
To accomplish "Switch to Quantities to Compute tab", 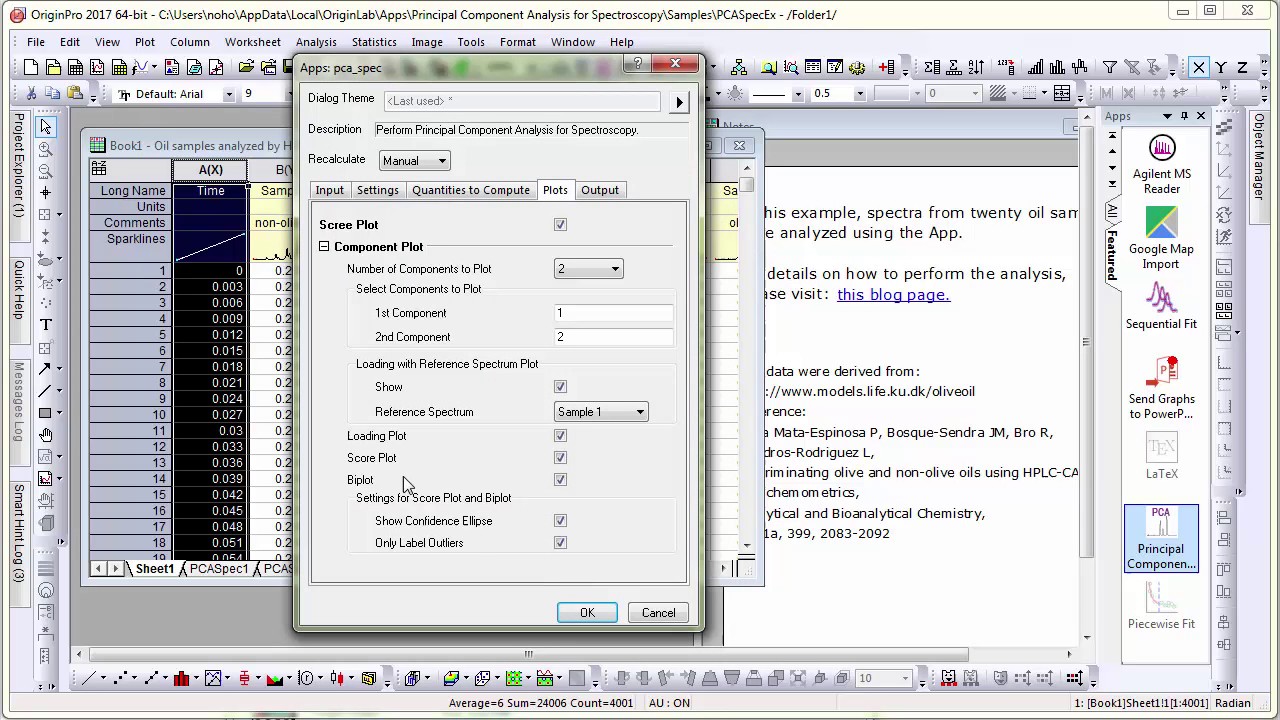I will 471,190.
